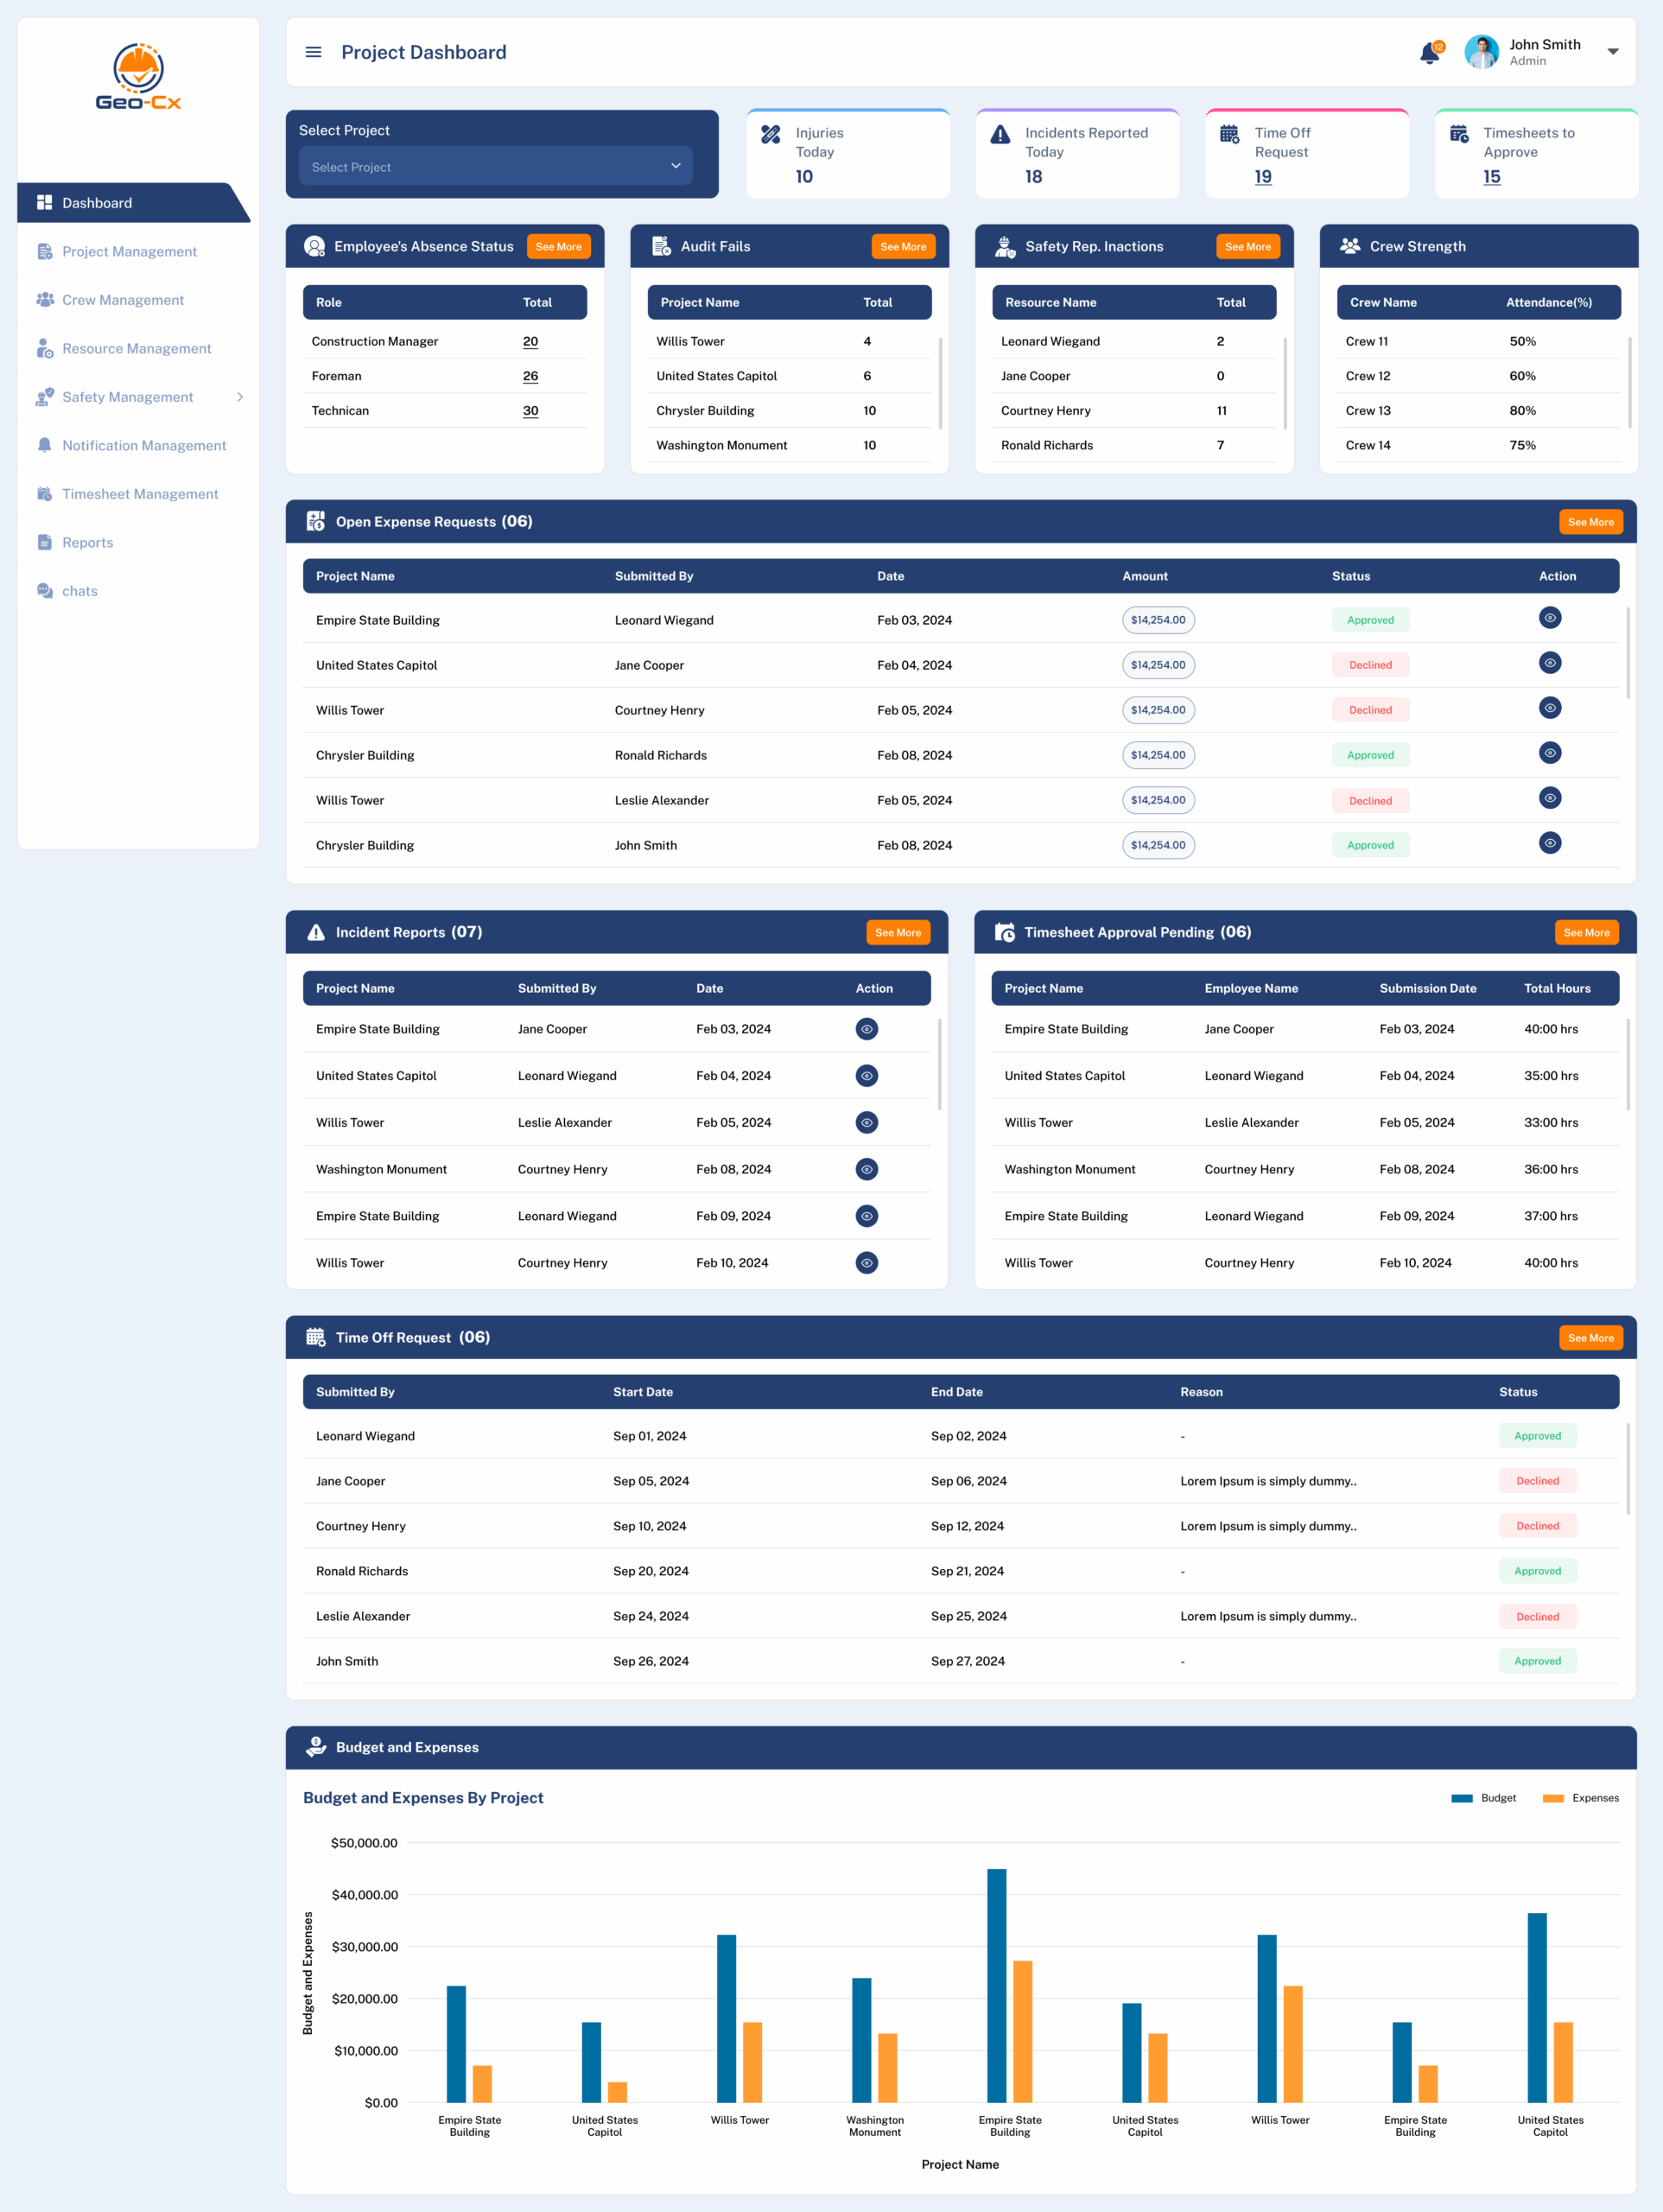Expand the John Smith account menu arrow
This screenshot has width=1663, height=2212.
1612,52
